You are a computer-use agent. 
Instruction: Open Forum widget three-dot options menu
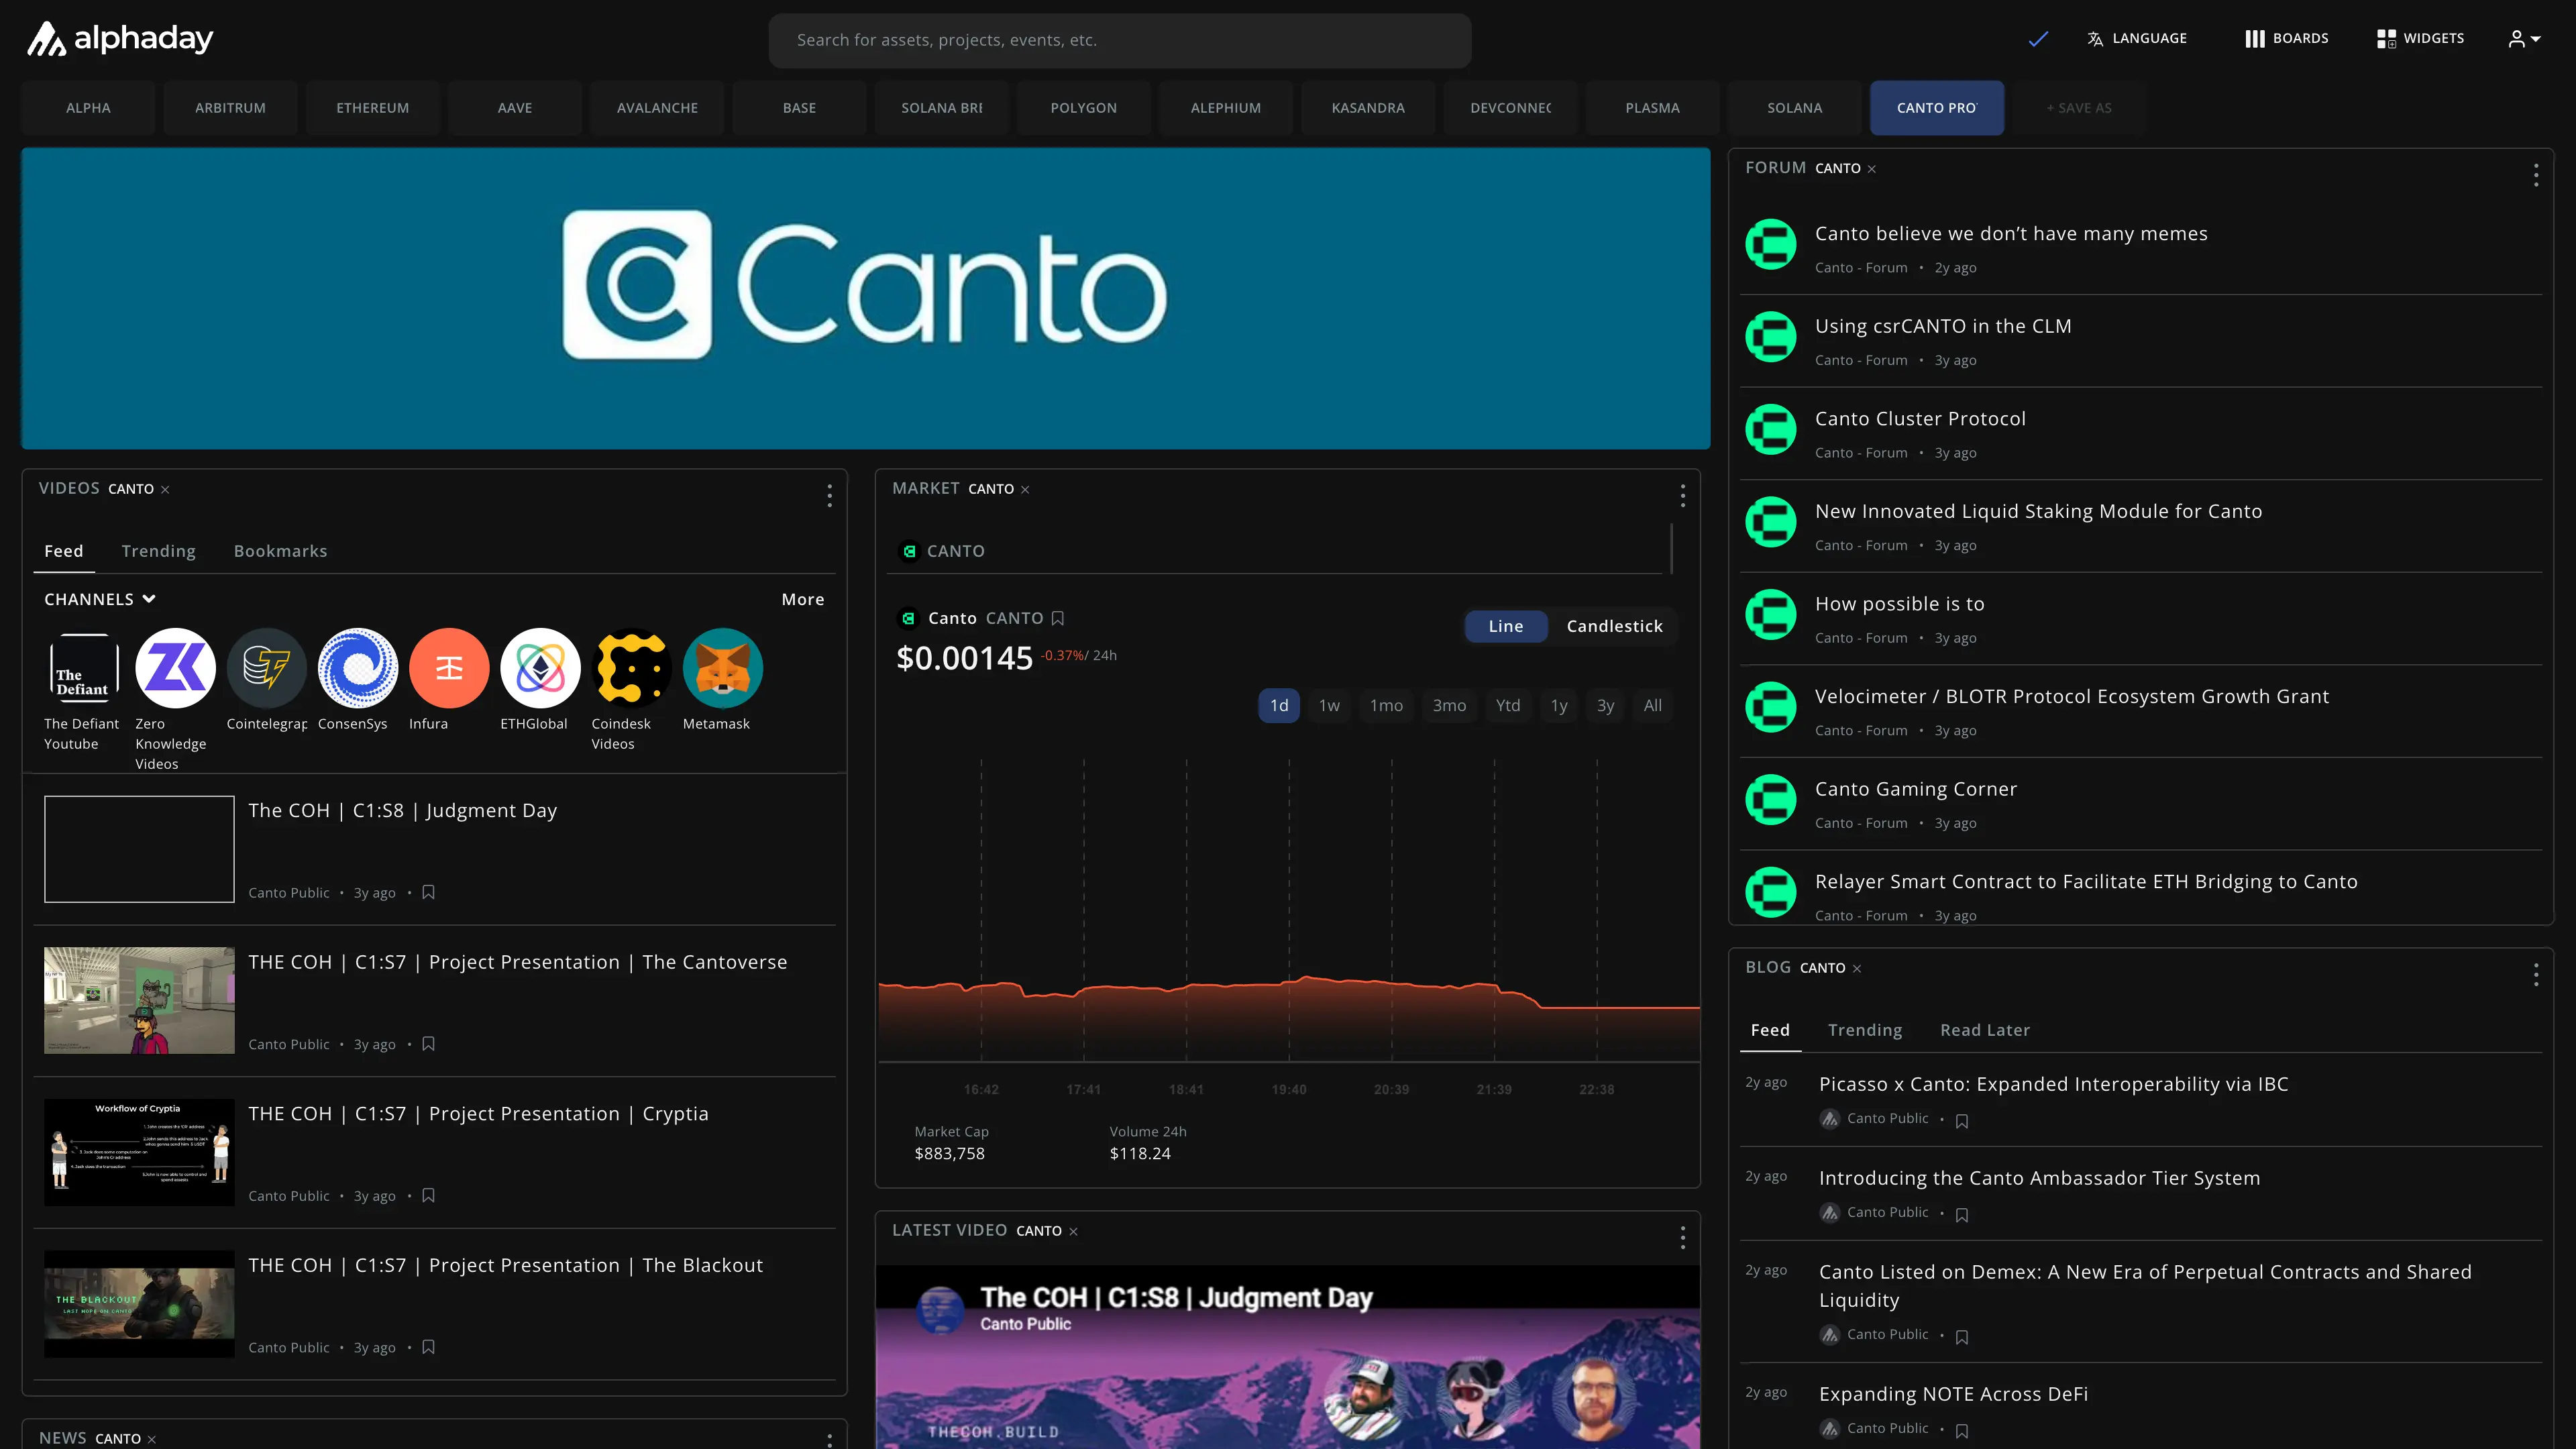(2536, 176)
